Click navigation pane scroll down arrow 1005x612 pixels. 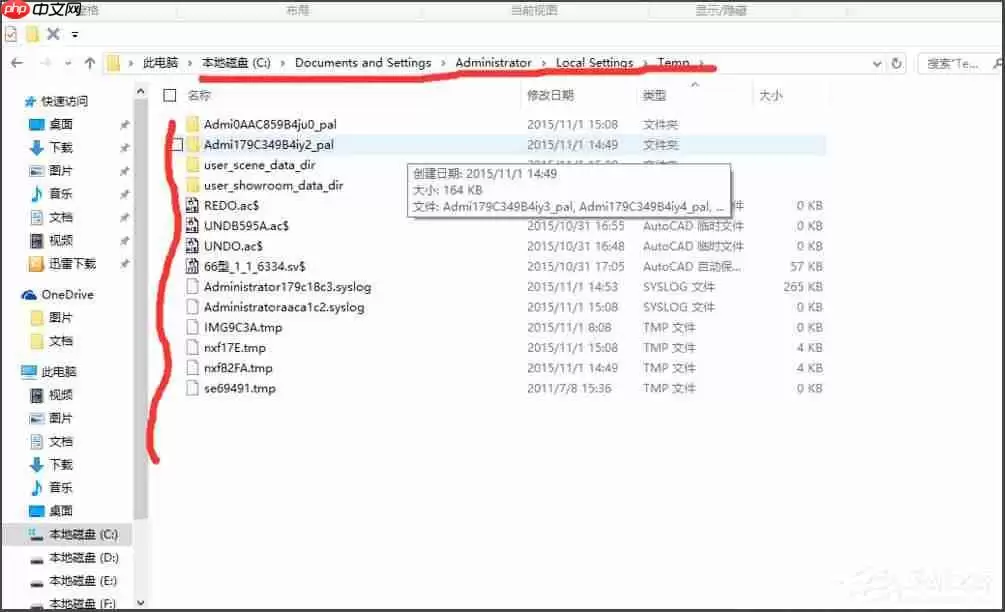pyautogui.click(x=140, y=602)
